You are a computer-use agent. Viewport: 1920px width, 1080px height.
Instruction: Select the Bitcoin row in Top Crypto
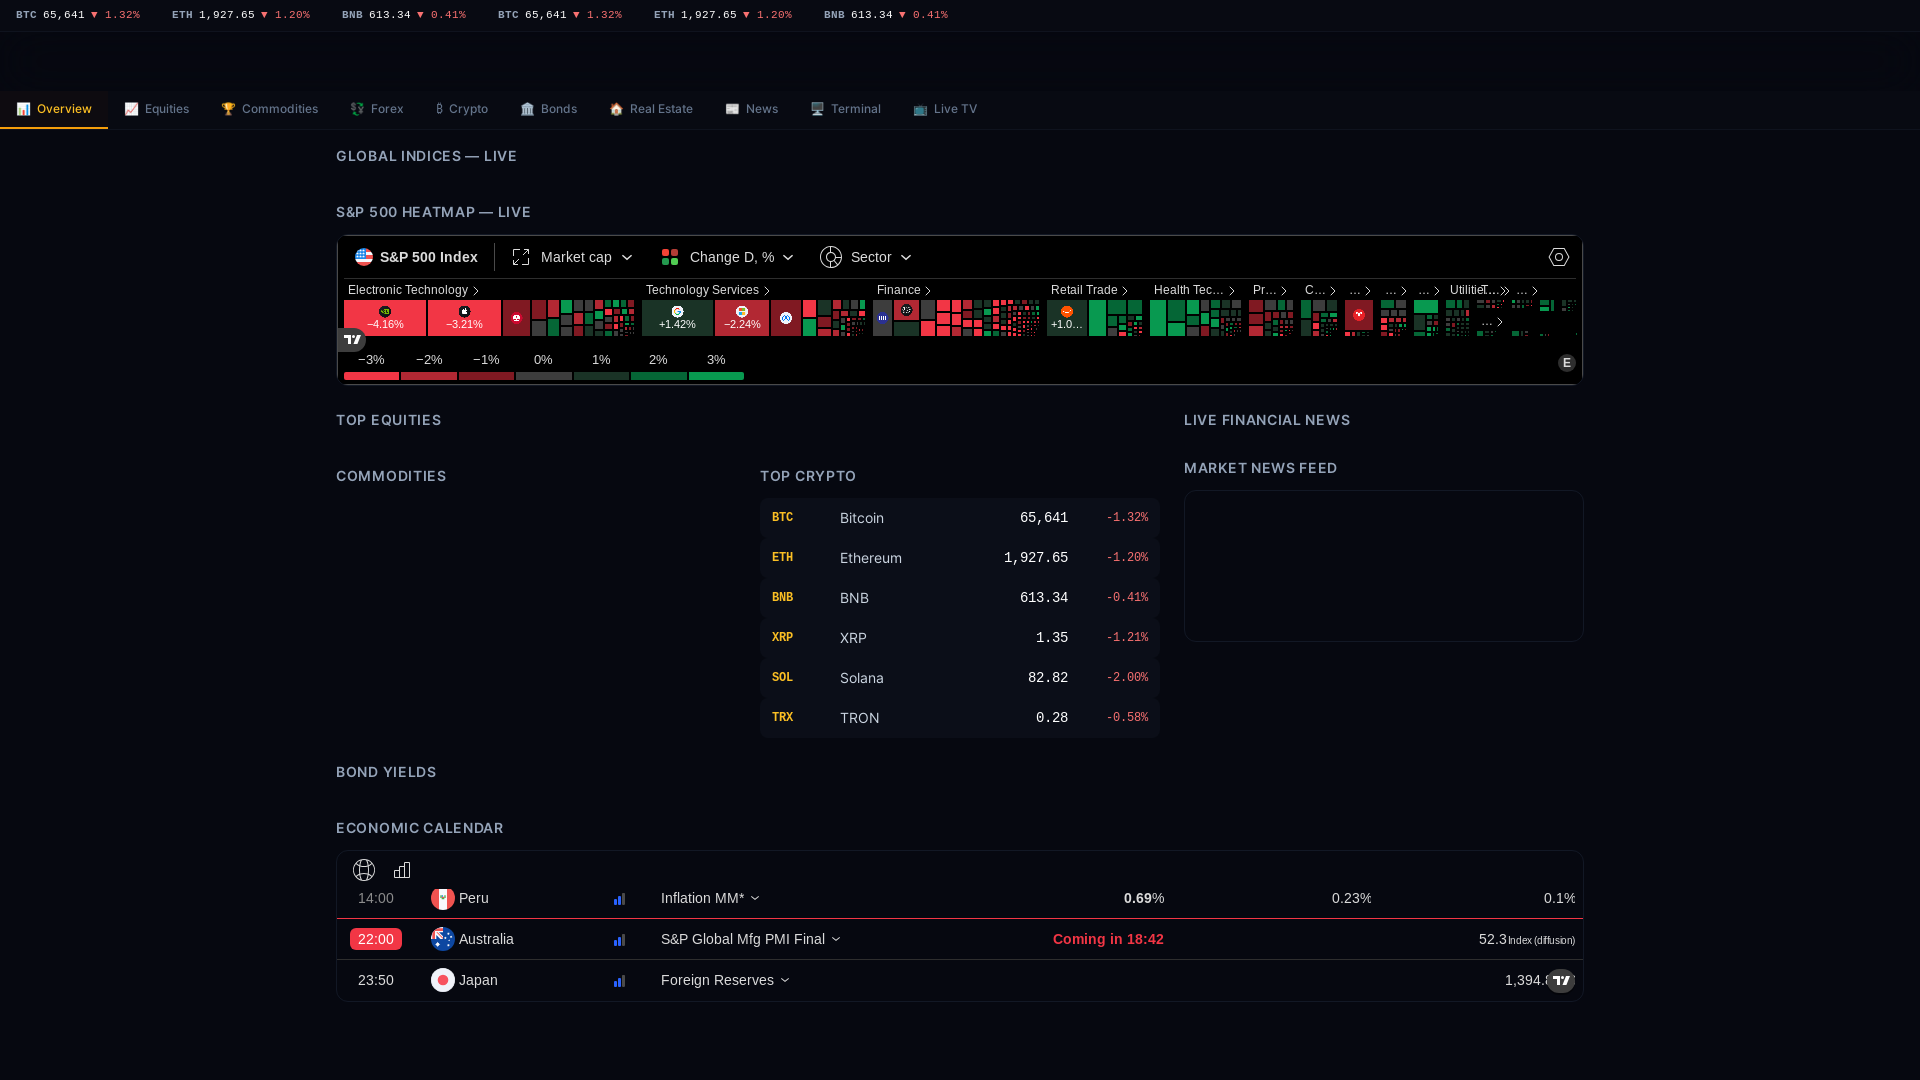[x=960, y=518]
